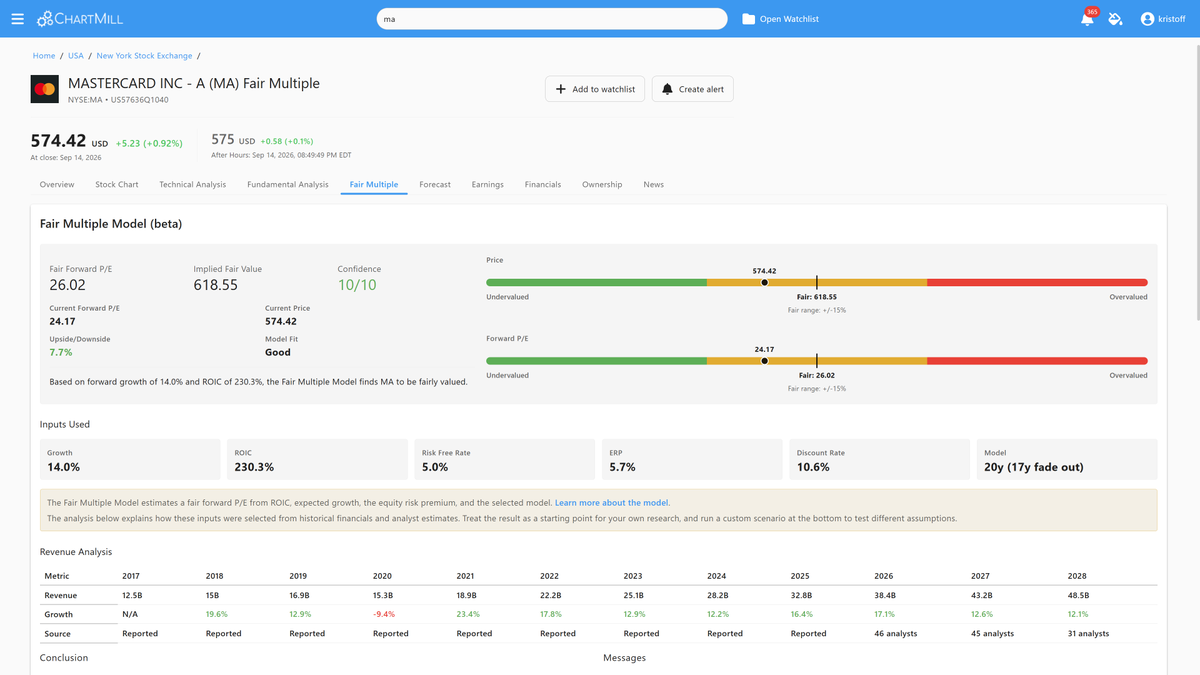The width and height of the screenshot is (1200, 675).
Task: View the Ownership tab
Action: point(602,185)
